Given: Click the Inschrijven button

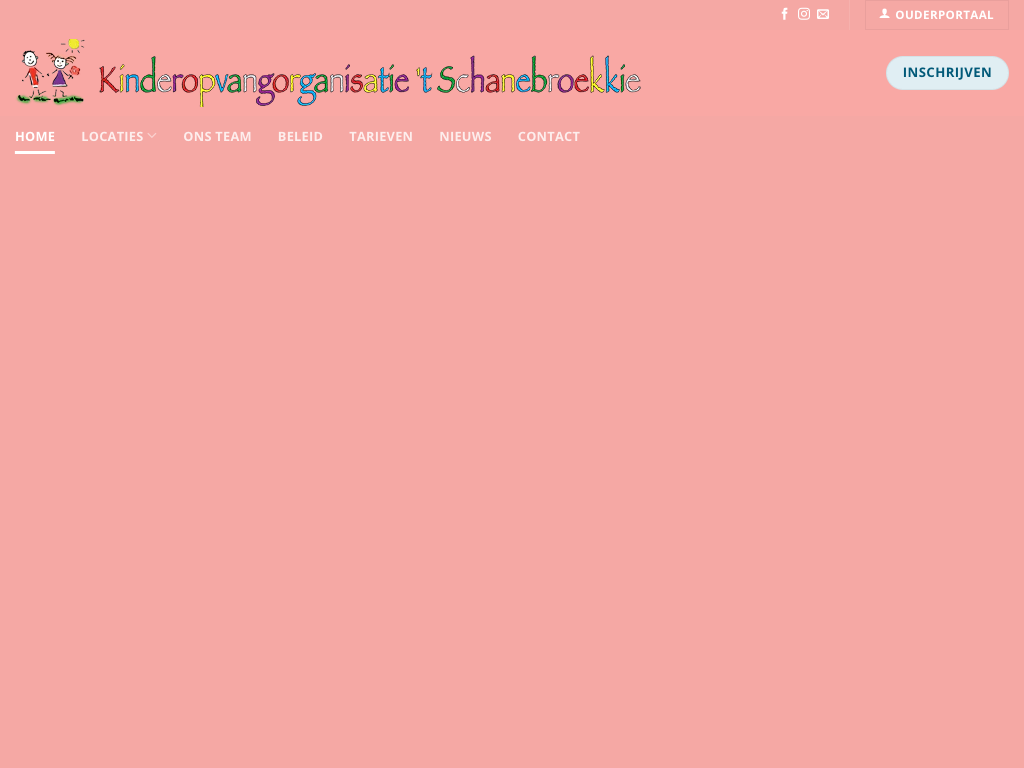Looking at the screenshot, I should point(947,72).
